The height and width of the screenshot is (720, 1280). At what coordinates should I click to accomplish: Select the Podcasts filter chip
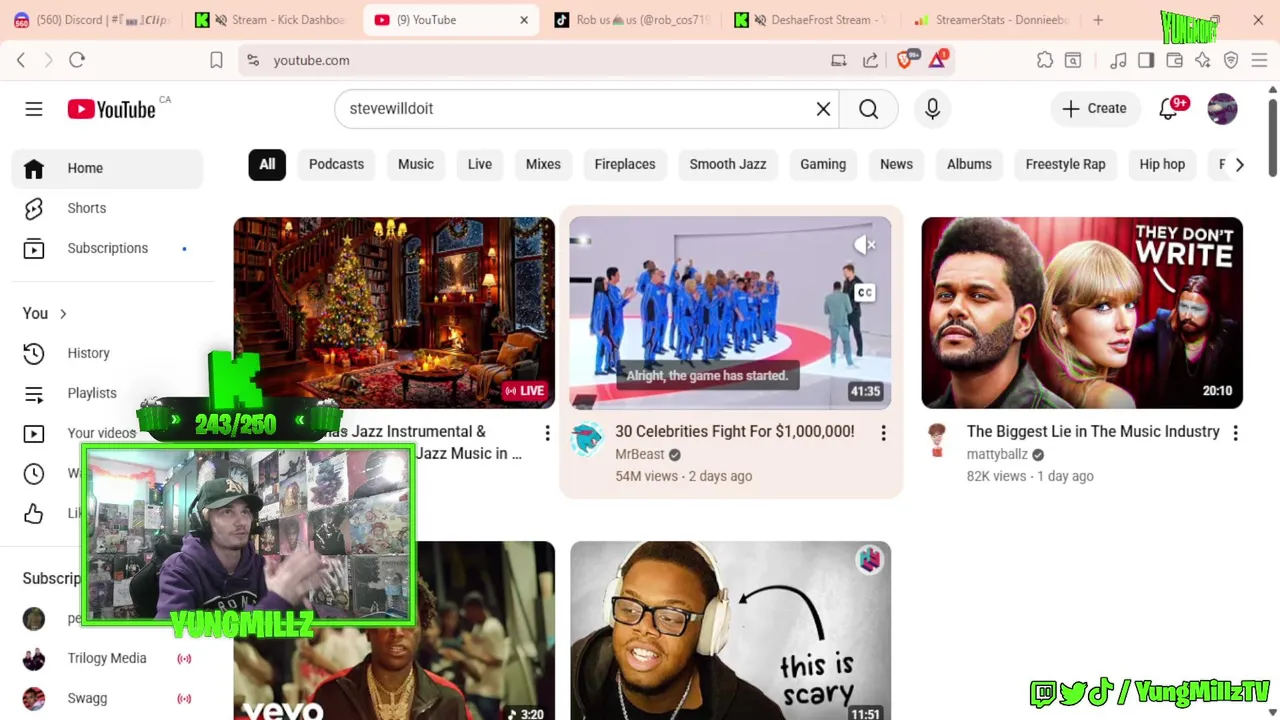336,164
